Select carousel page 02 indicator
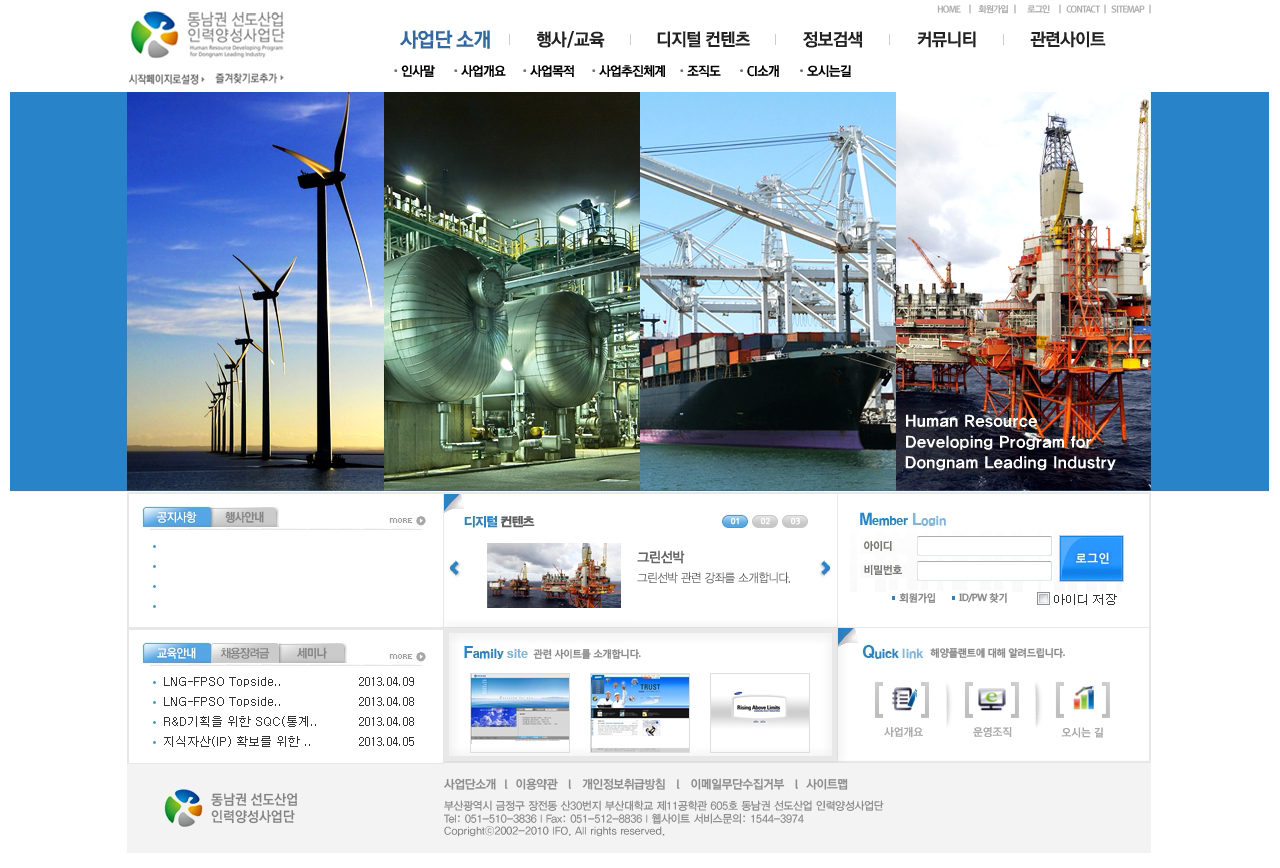 (x=765, y=521)
